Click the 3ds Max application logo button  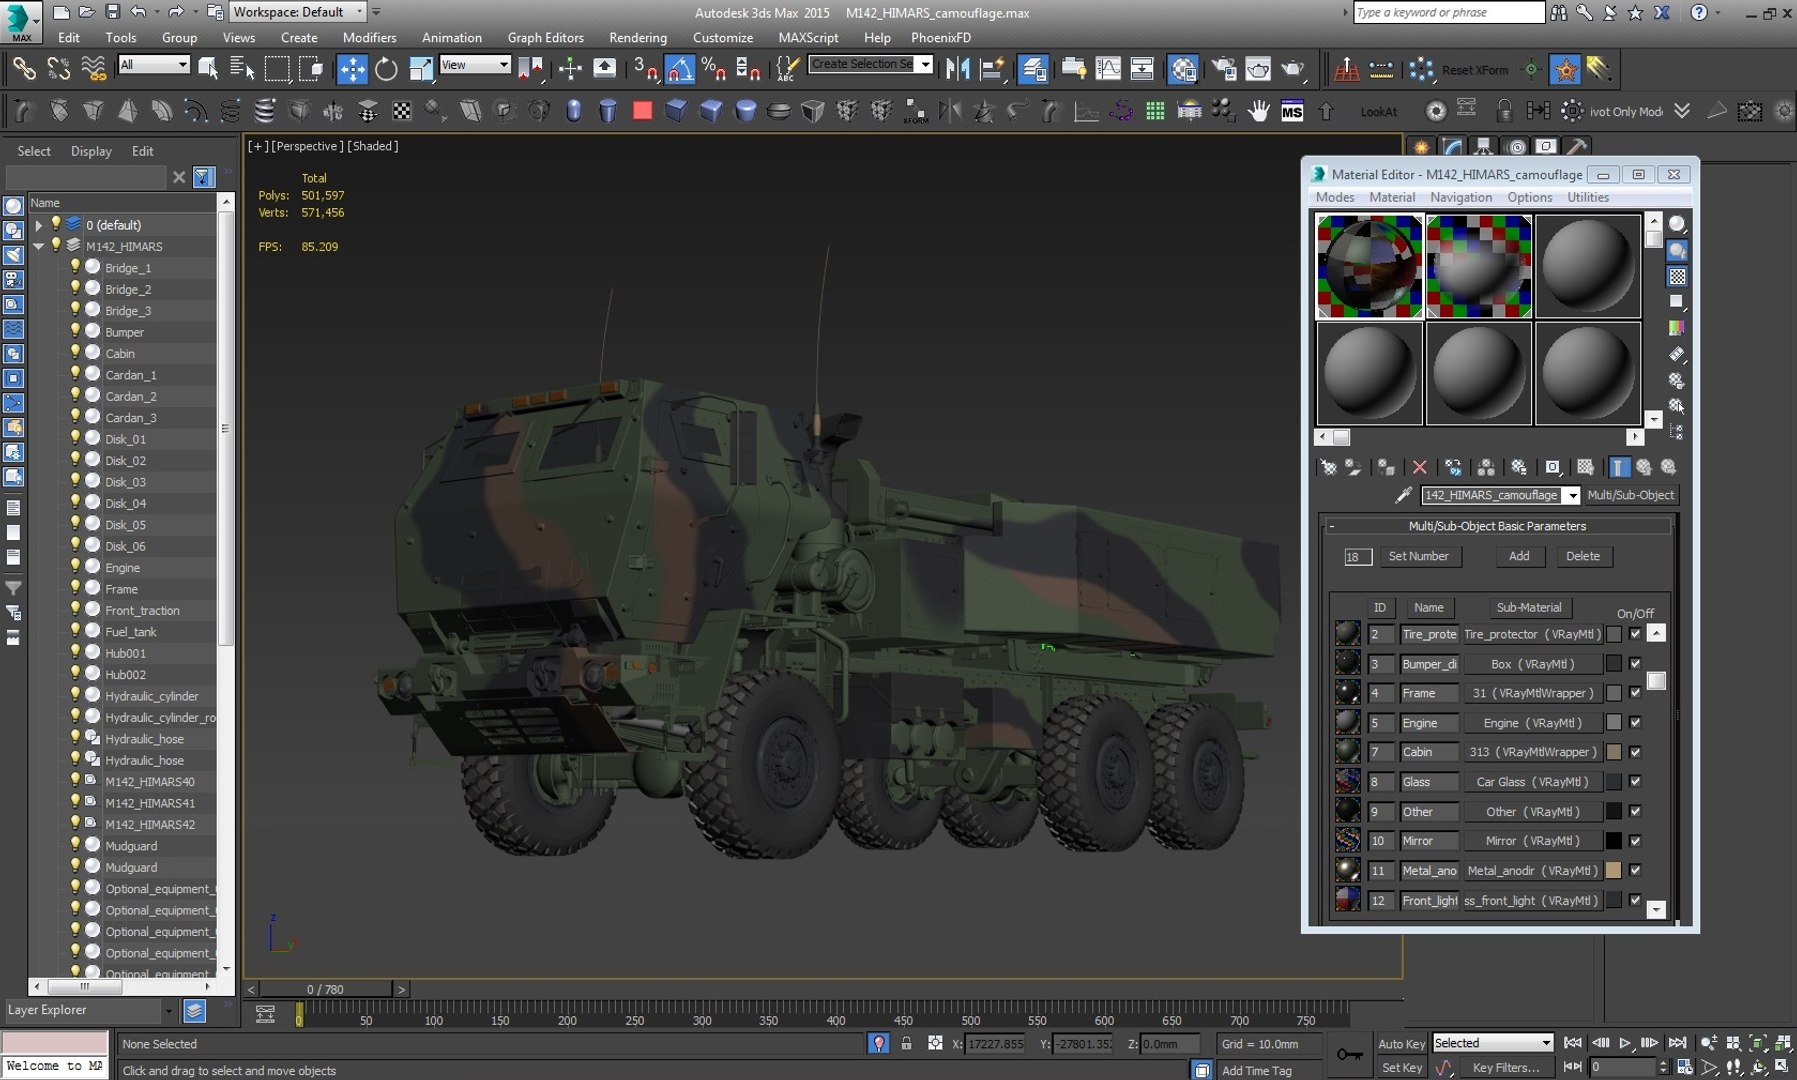[21, 21]
